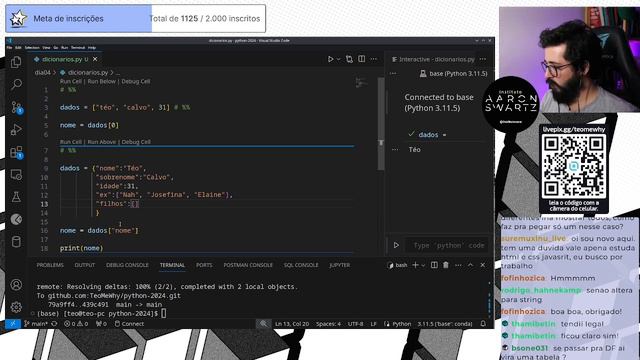Open the database cylinder view in activity bar
Image resolution: width=640 pixels, height=360 pixels.
(x=16, y=242)
